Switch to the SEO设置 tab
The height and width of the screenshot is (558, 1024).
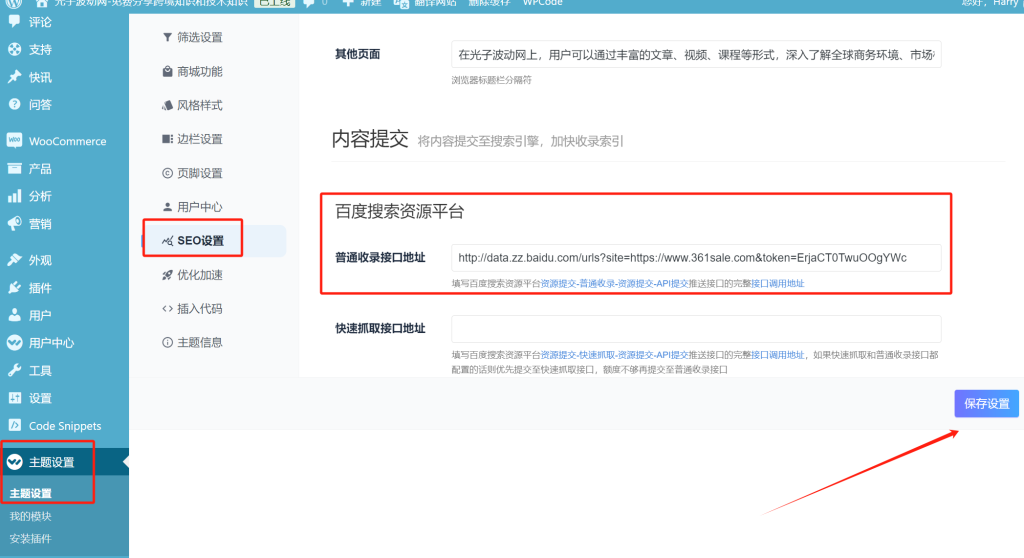coord(214,240)
